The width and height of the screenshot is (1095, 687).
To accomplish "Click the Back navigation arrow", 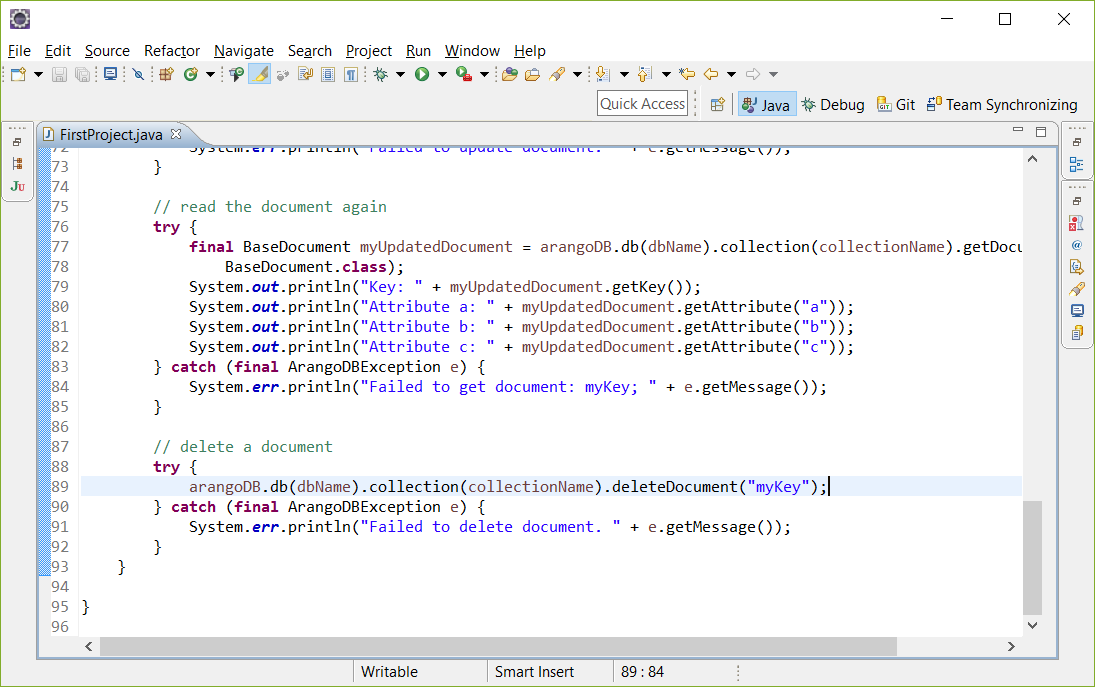I will (711, 74).
